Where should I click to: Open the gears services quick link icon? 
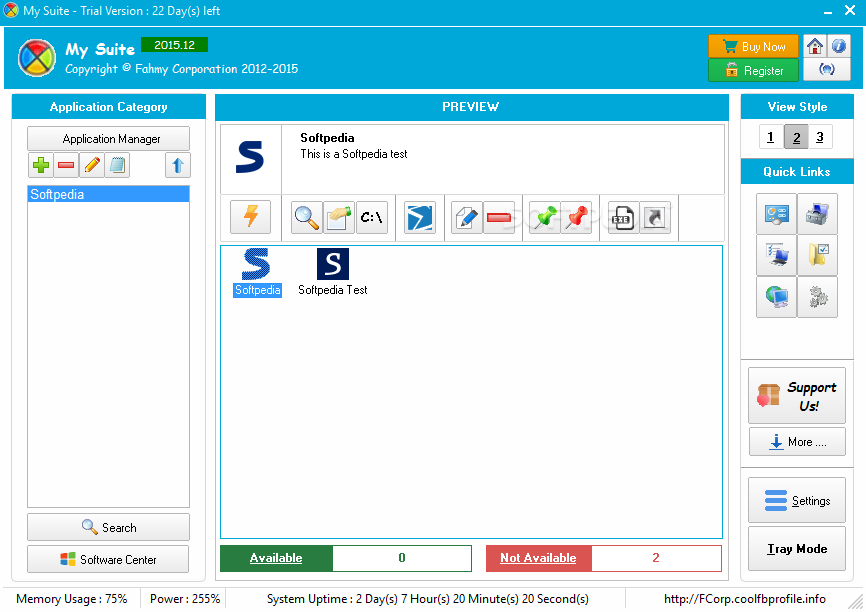(x=817, y=297)
